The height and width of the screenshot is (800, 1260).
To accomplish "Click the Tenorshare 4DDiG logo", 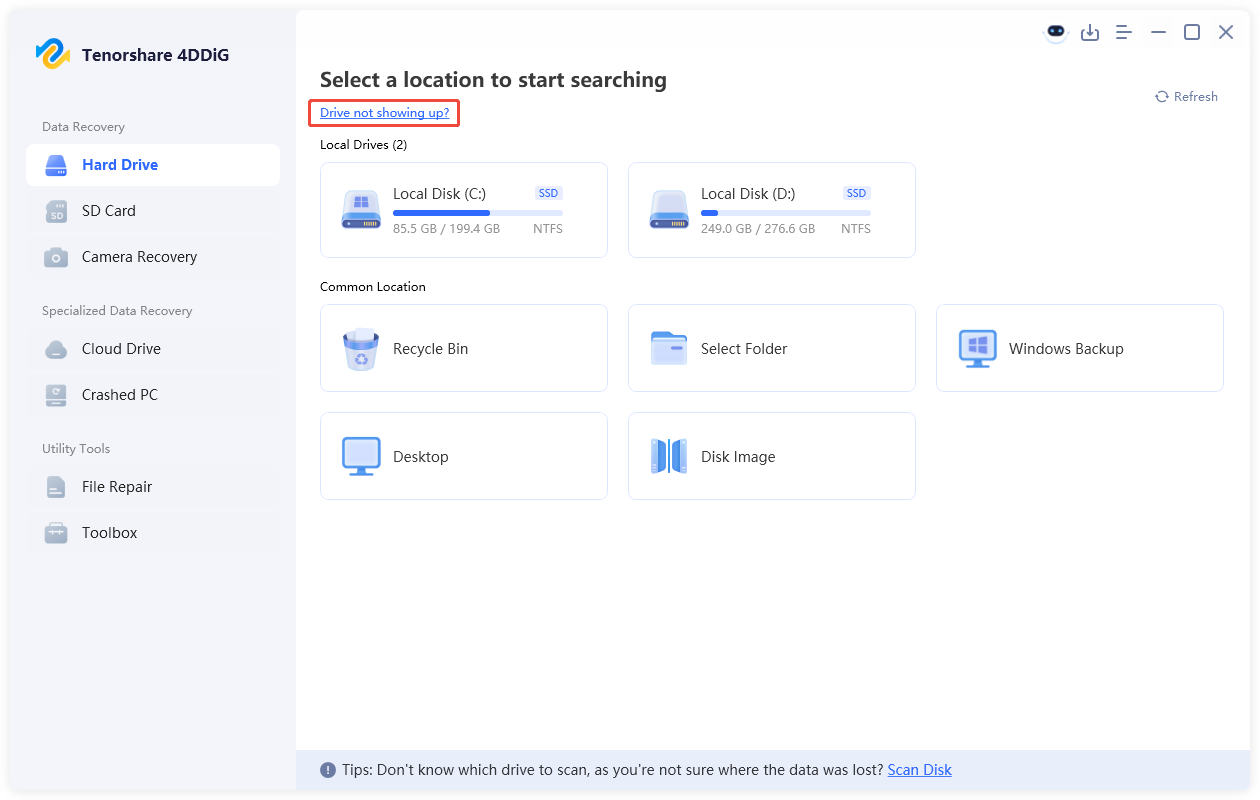I will point(52,54).
